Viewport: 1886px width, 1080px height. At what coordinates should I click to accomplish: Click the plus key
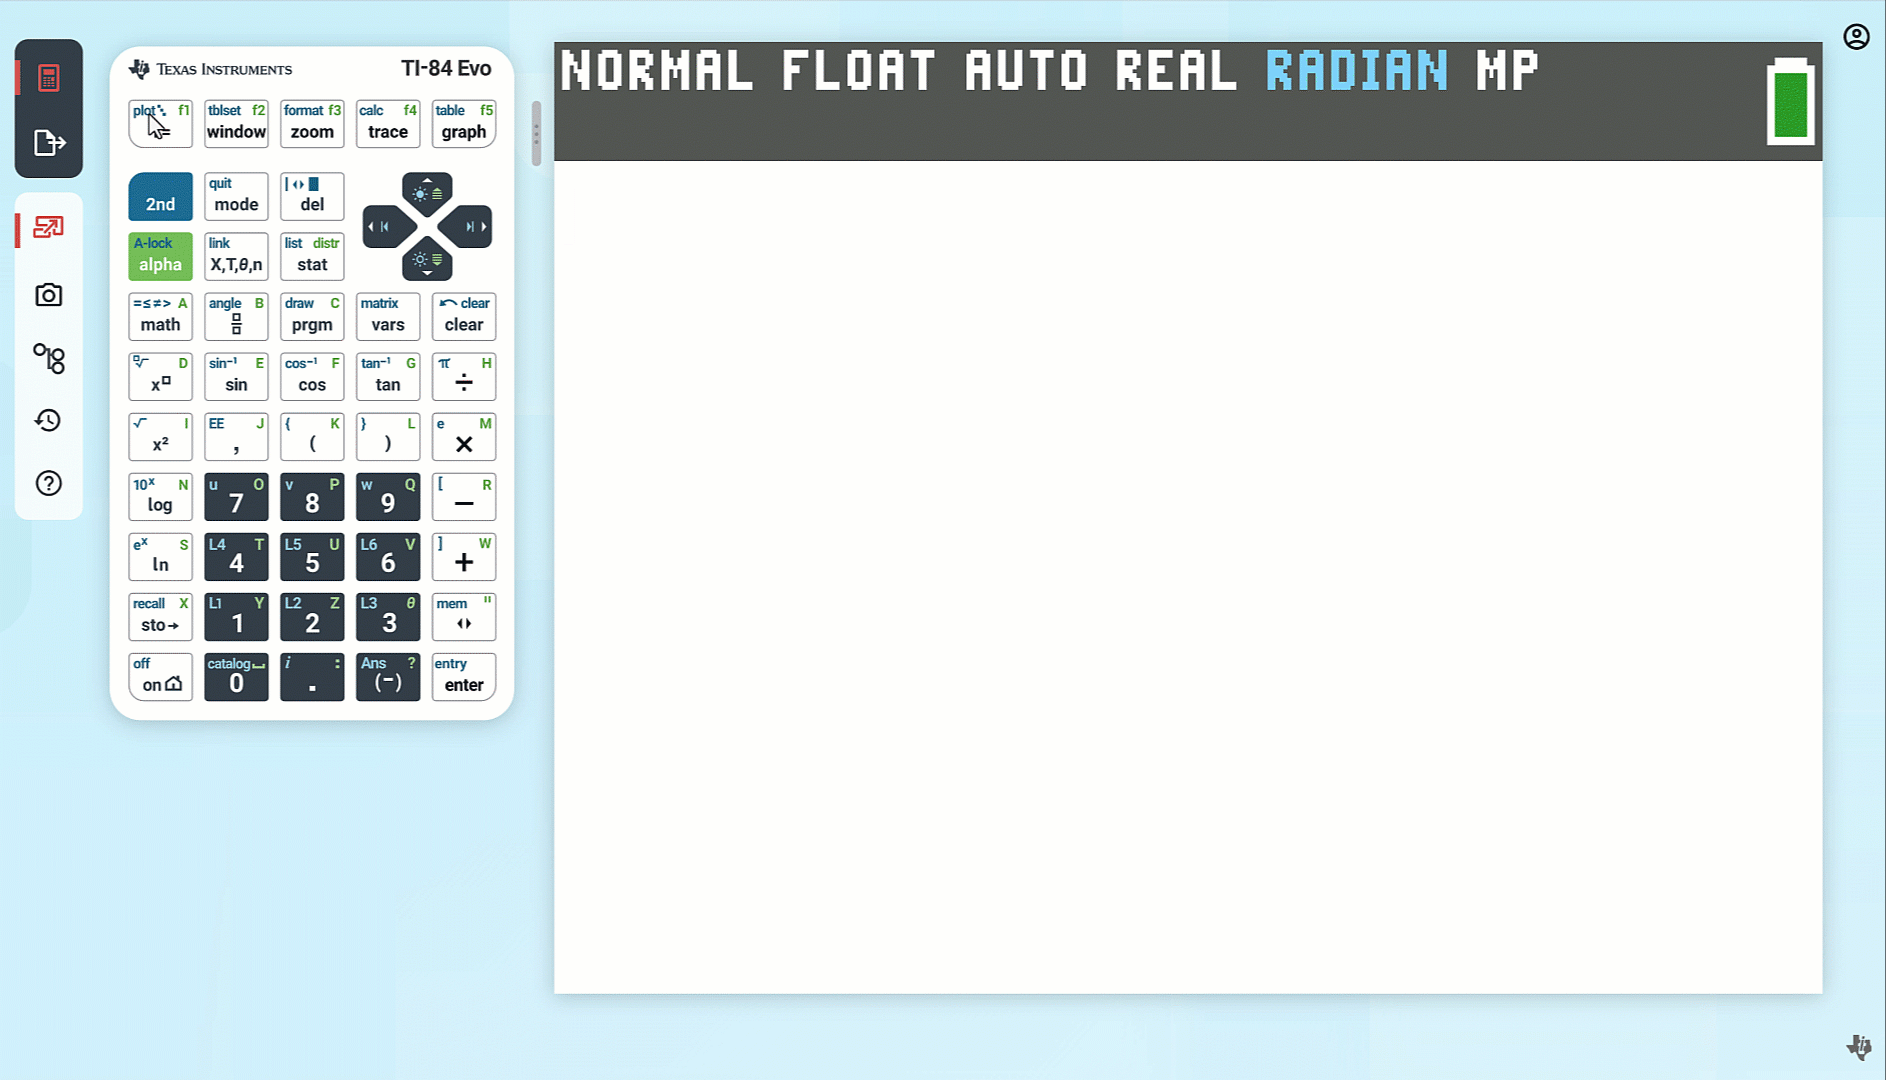click(464, 557)
